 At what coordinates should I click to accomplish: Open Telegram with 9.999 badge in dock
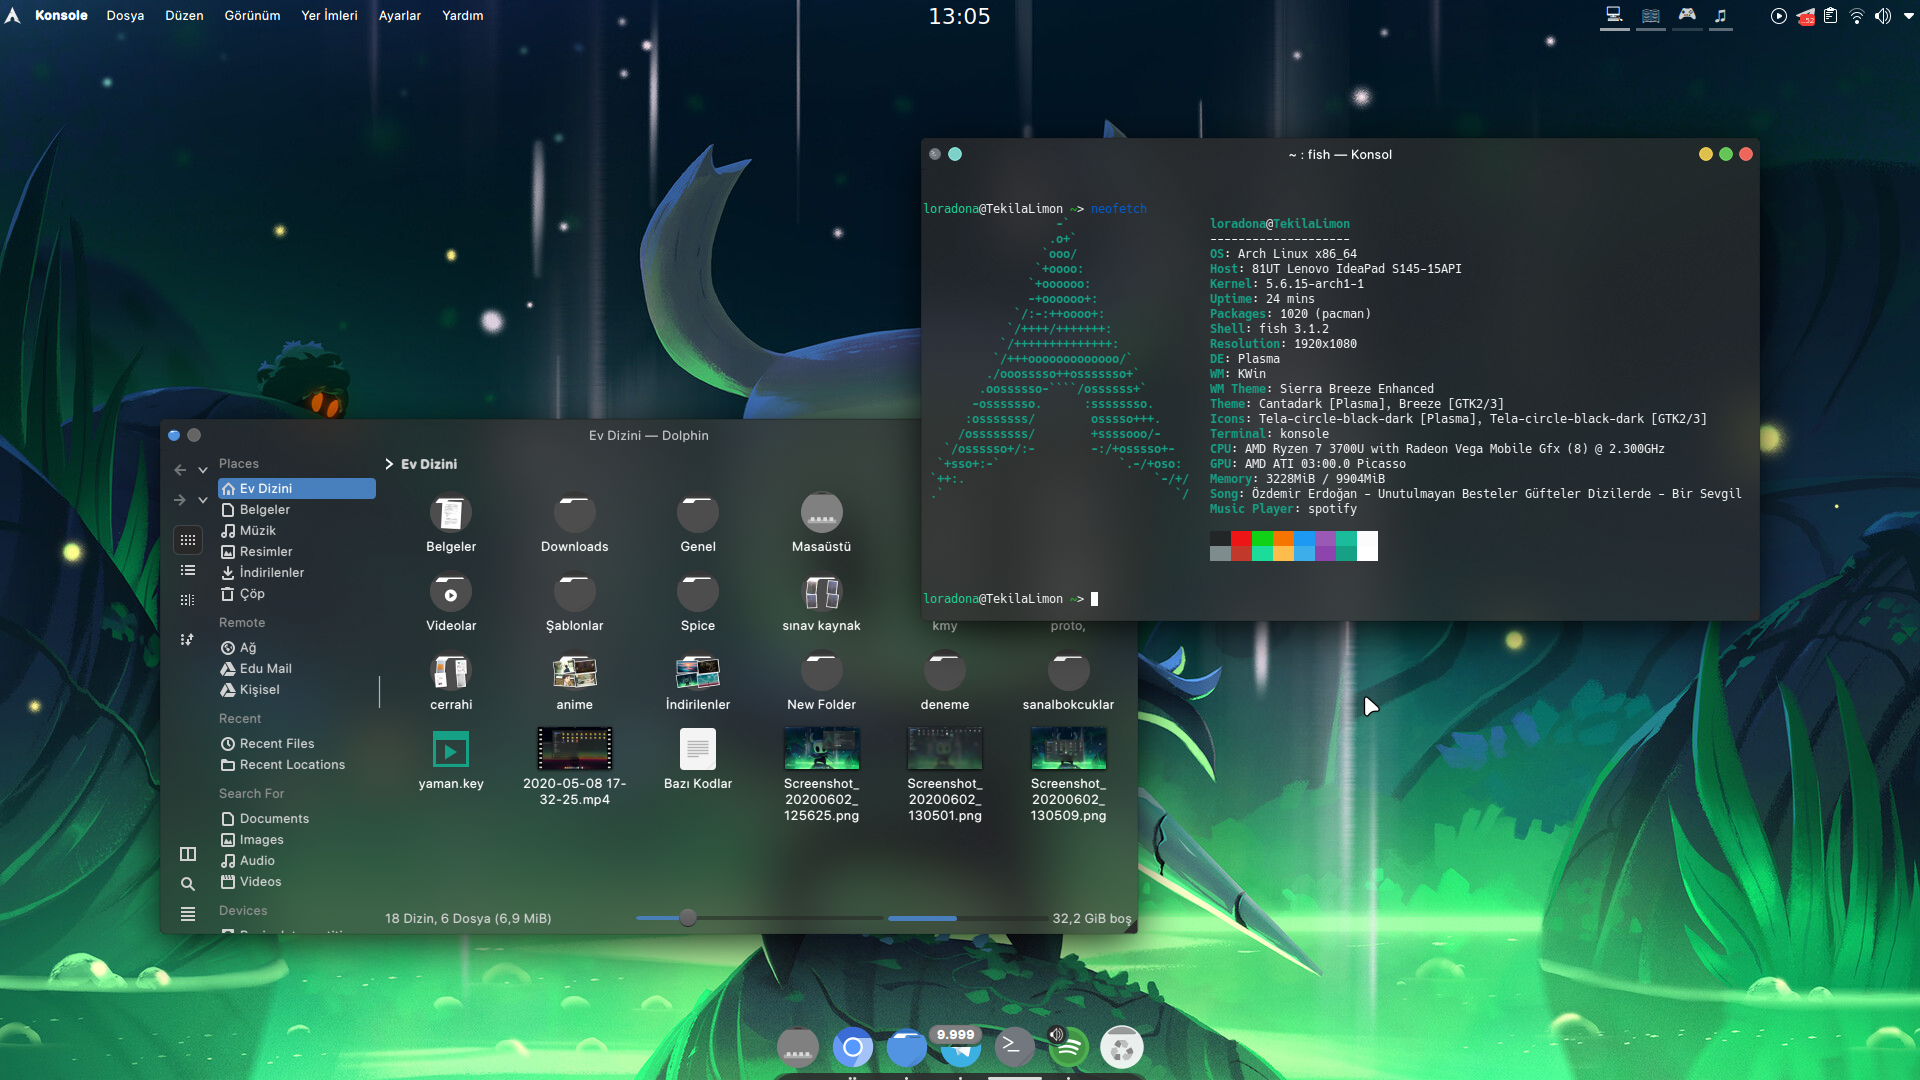960,1047
